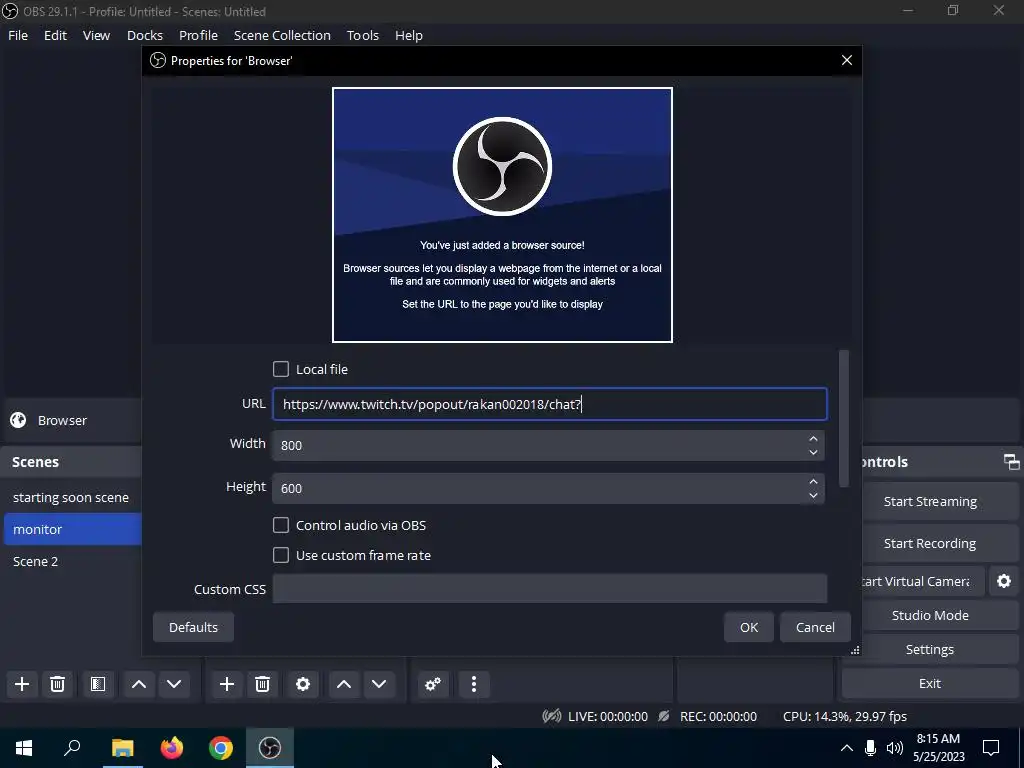Decrease Width value with the down arrow

click(813, 452)
